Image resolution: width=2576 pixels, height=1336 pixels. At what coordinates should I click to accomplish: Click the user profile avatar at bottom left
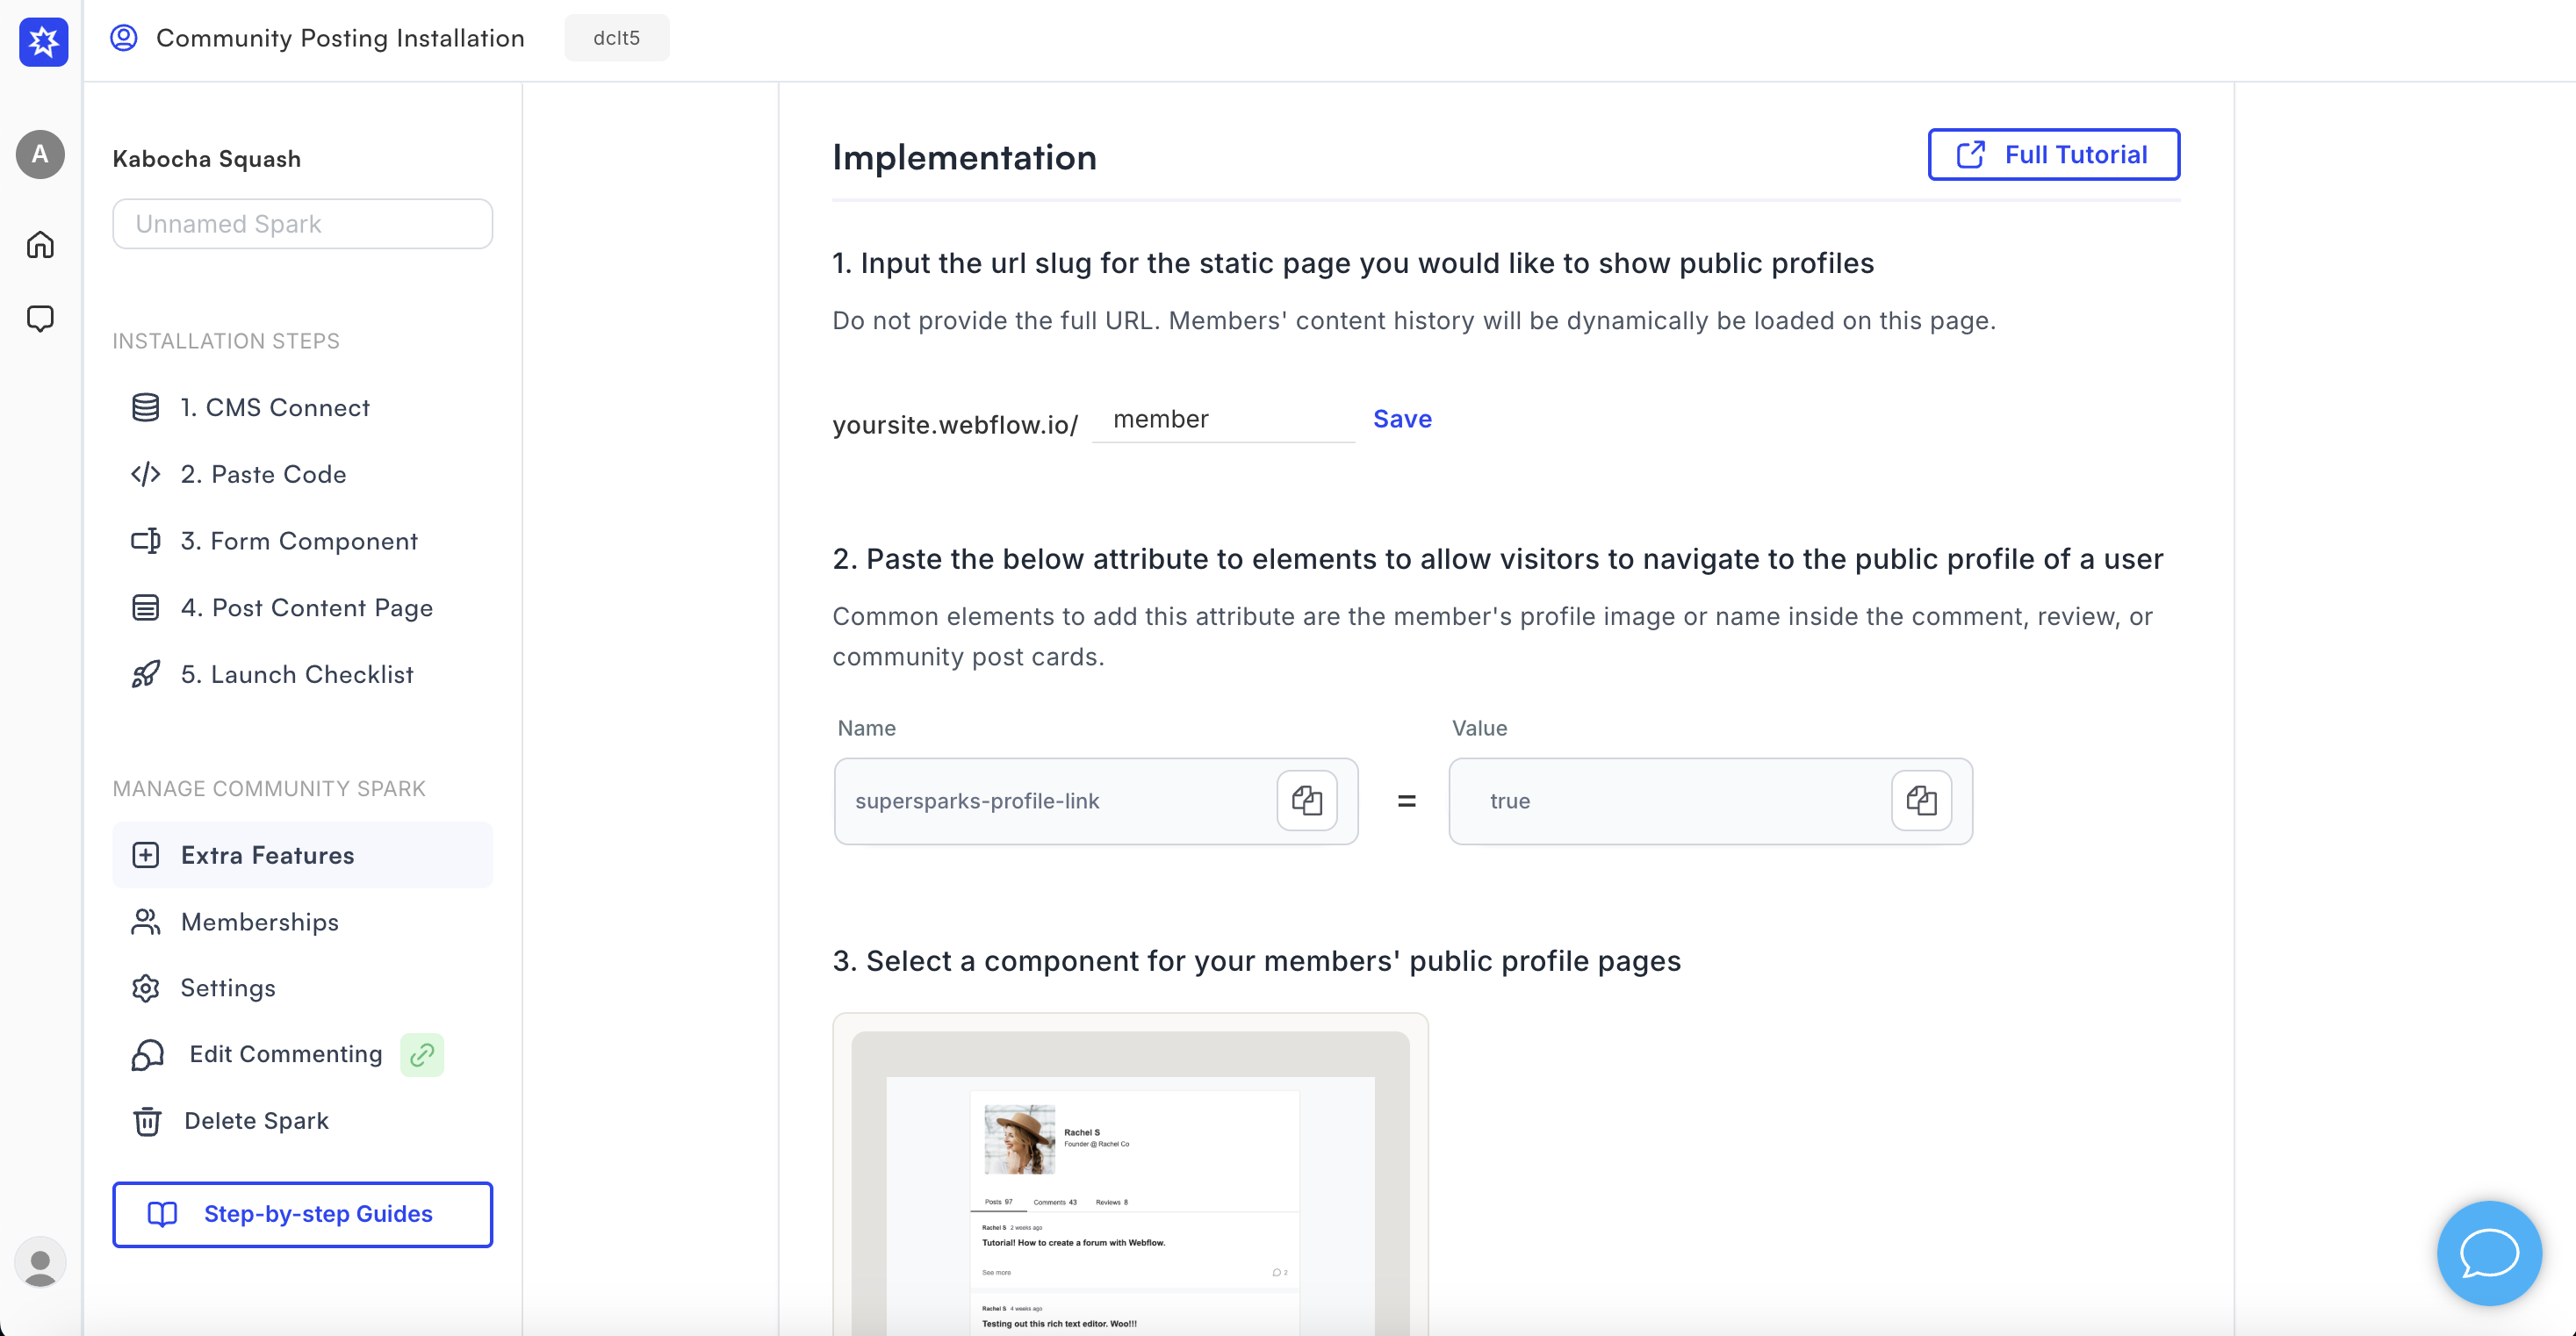tap(40, 1263)
